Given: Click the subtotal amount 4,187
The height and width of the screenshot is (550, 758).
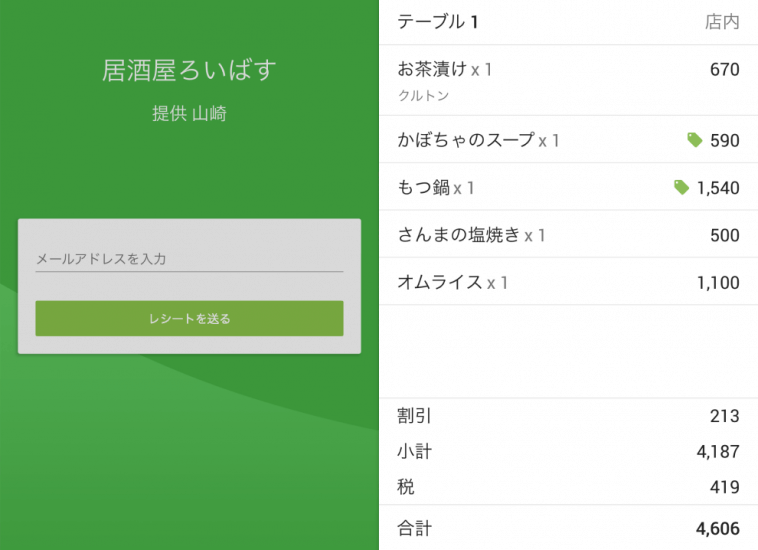Looking at the screenshot, I should [718, 452].
